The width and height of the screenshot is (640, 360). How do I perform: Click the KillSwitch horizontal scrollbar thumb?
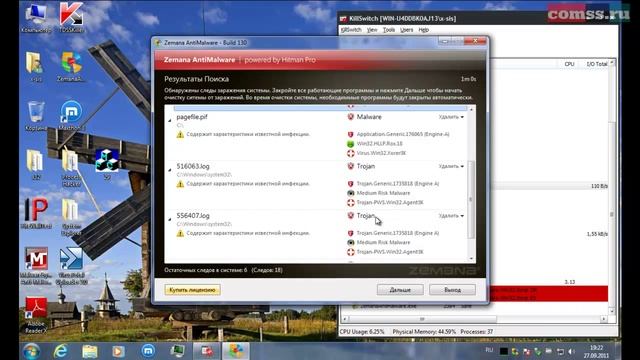pyautogui.click(x=422, y=319)
